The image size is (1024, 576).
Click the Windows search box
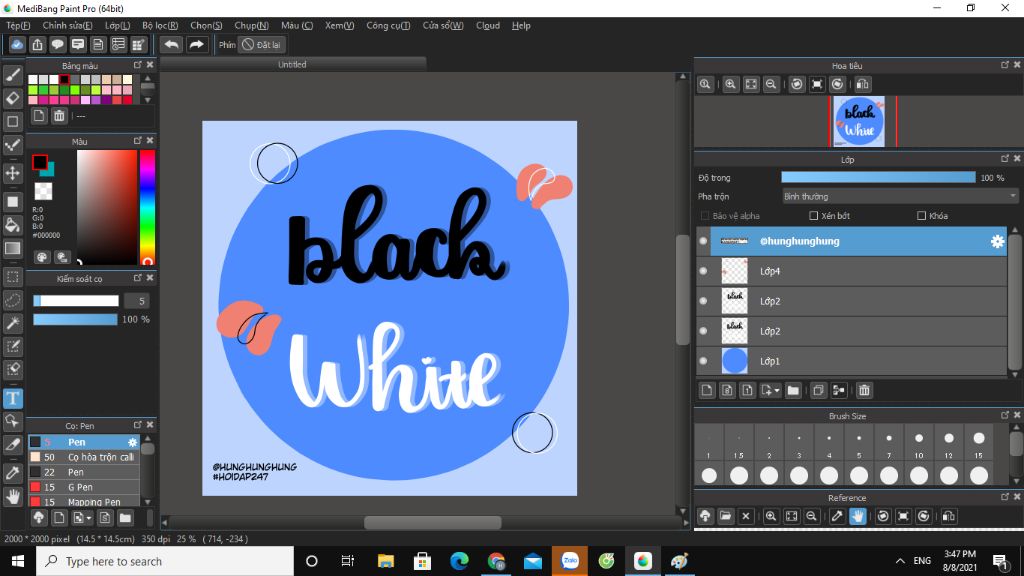pos(165,561)
